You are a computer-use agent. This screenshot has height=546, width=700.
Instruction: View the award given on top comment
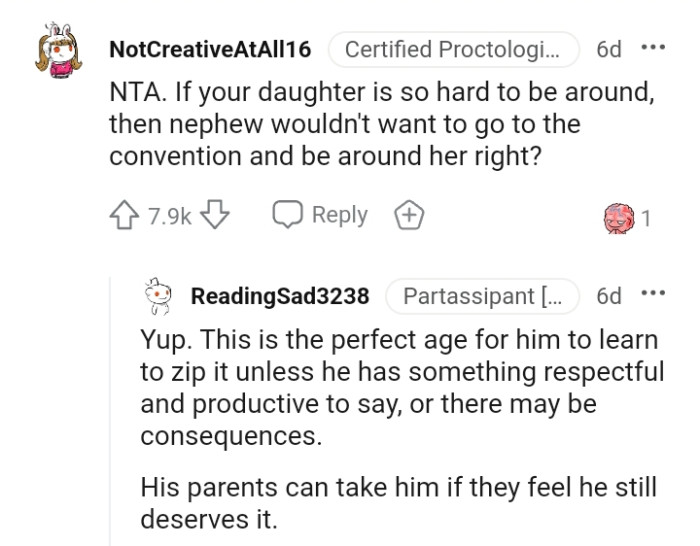[x=621, y=217]
